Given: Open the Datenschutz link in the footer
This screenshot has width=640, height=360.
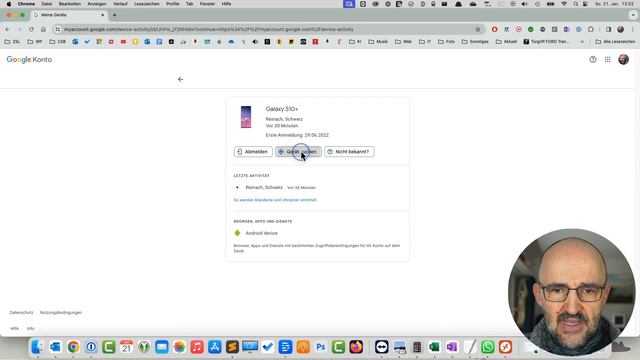Looking at the screenshot, I should pyautogui.click(x=22, y=313).
